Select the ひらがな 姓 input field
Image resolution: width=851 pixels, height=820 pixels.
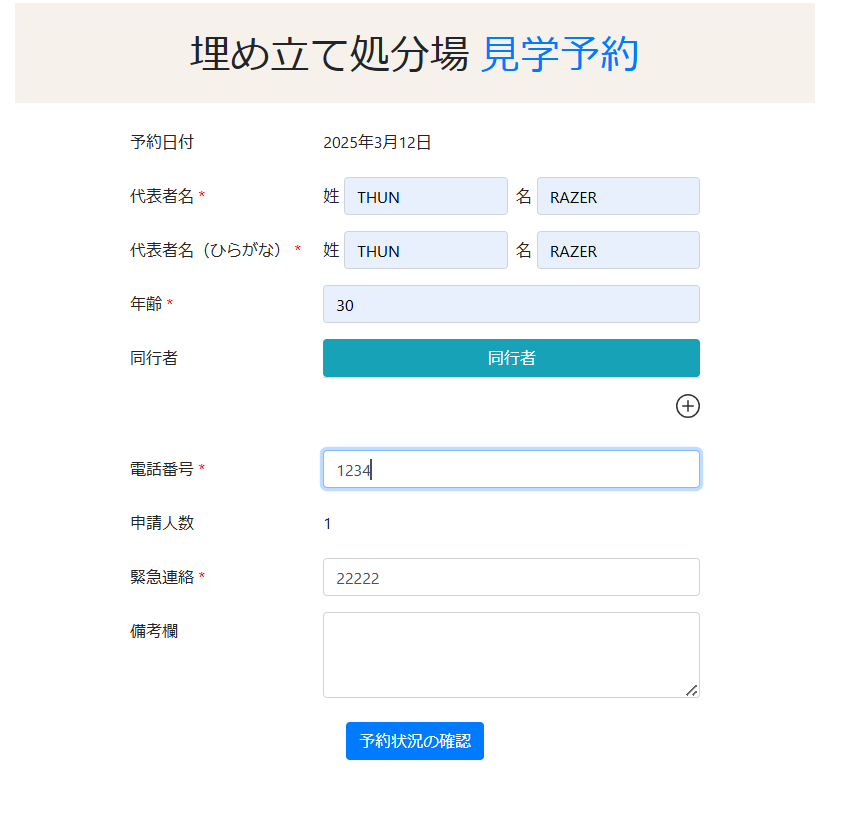coord(425,251)
